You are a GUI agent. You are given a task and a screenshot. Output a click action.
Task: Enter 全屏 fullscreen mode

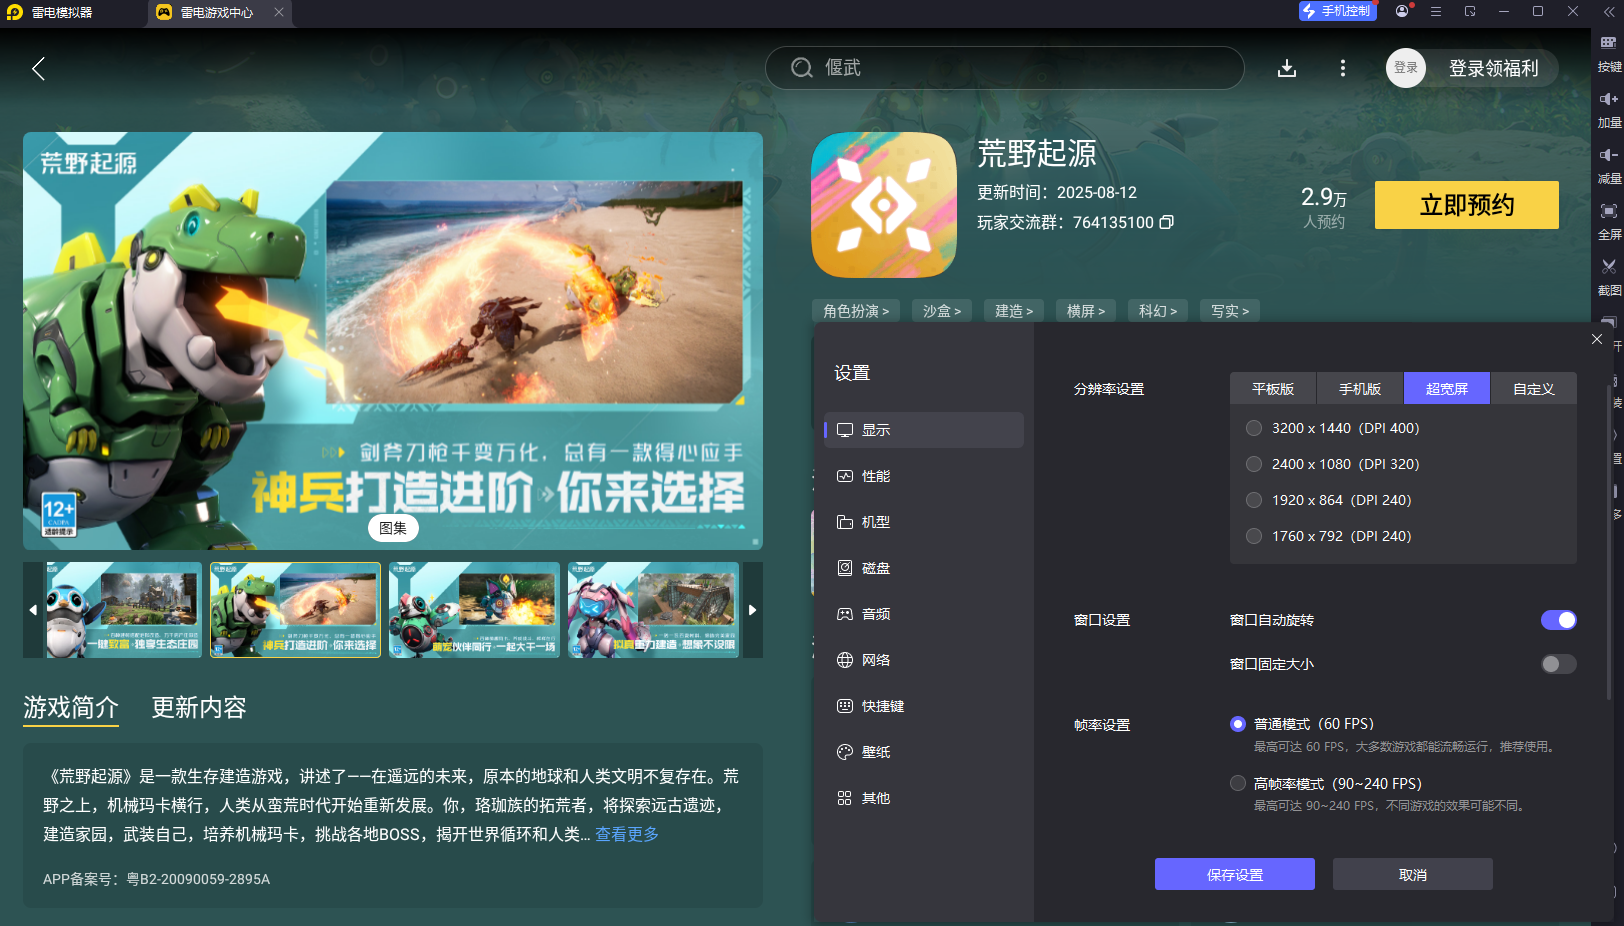point(1609,221)
